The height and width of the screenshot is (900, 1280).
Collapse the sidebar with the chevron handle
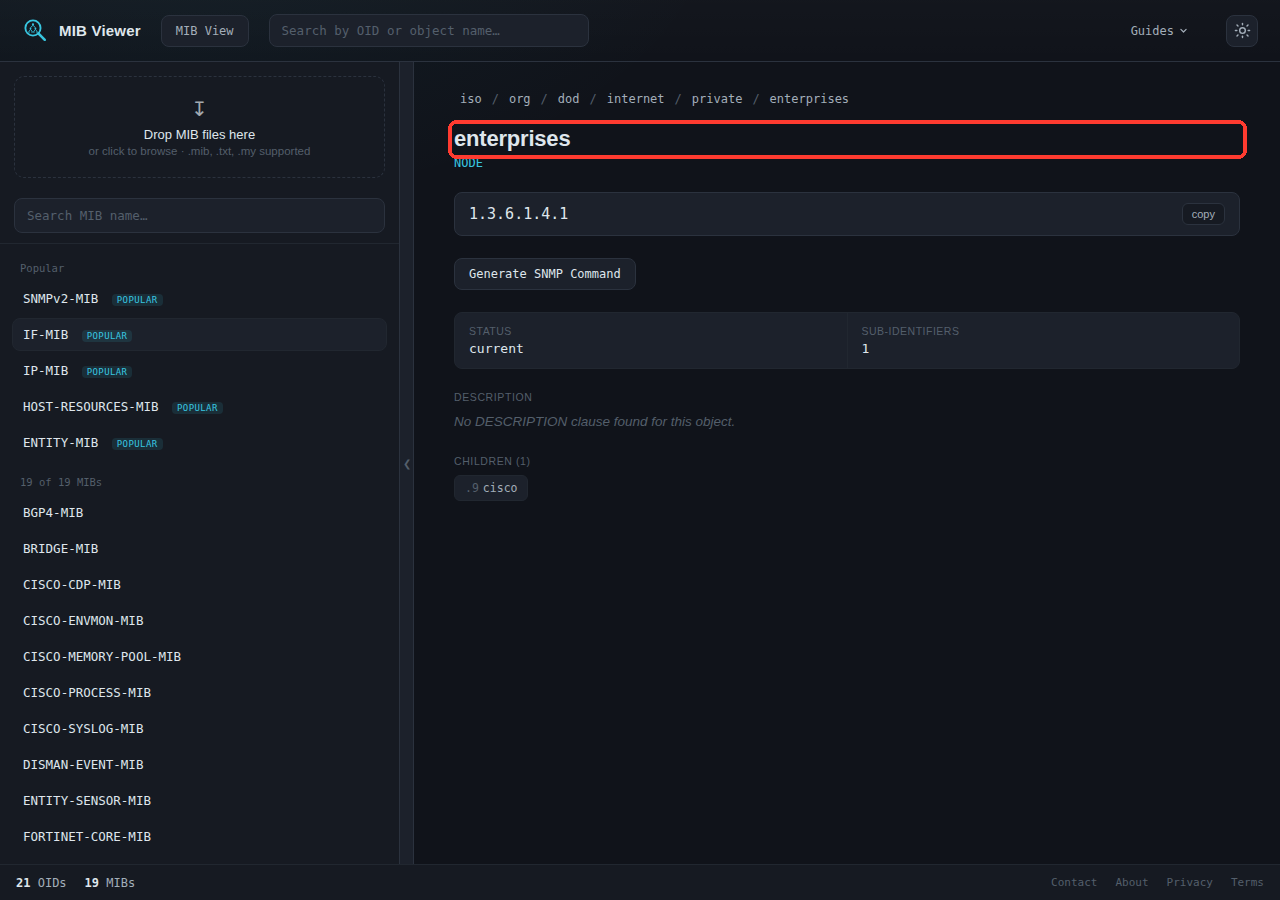(407, 464)
